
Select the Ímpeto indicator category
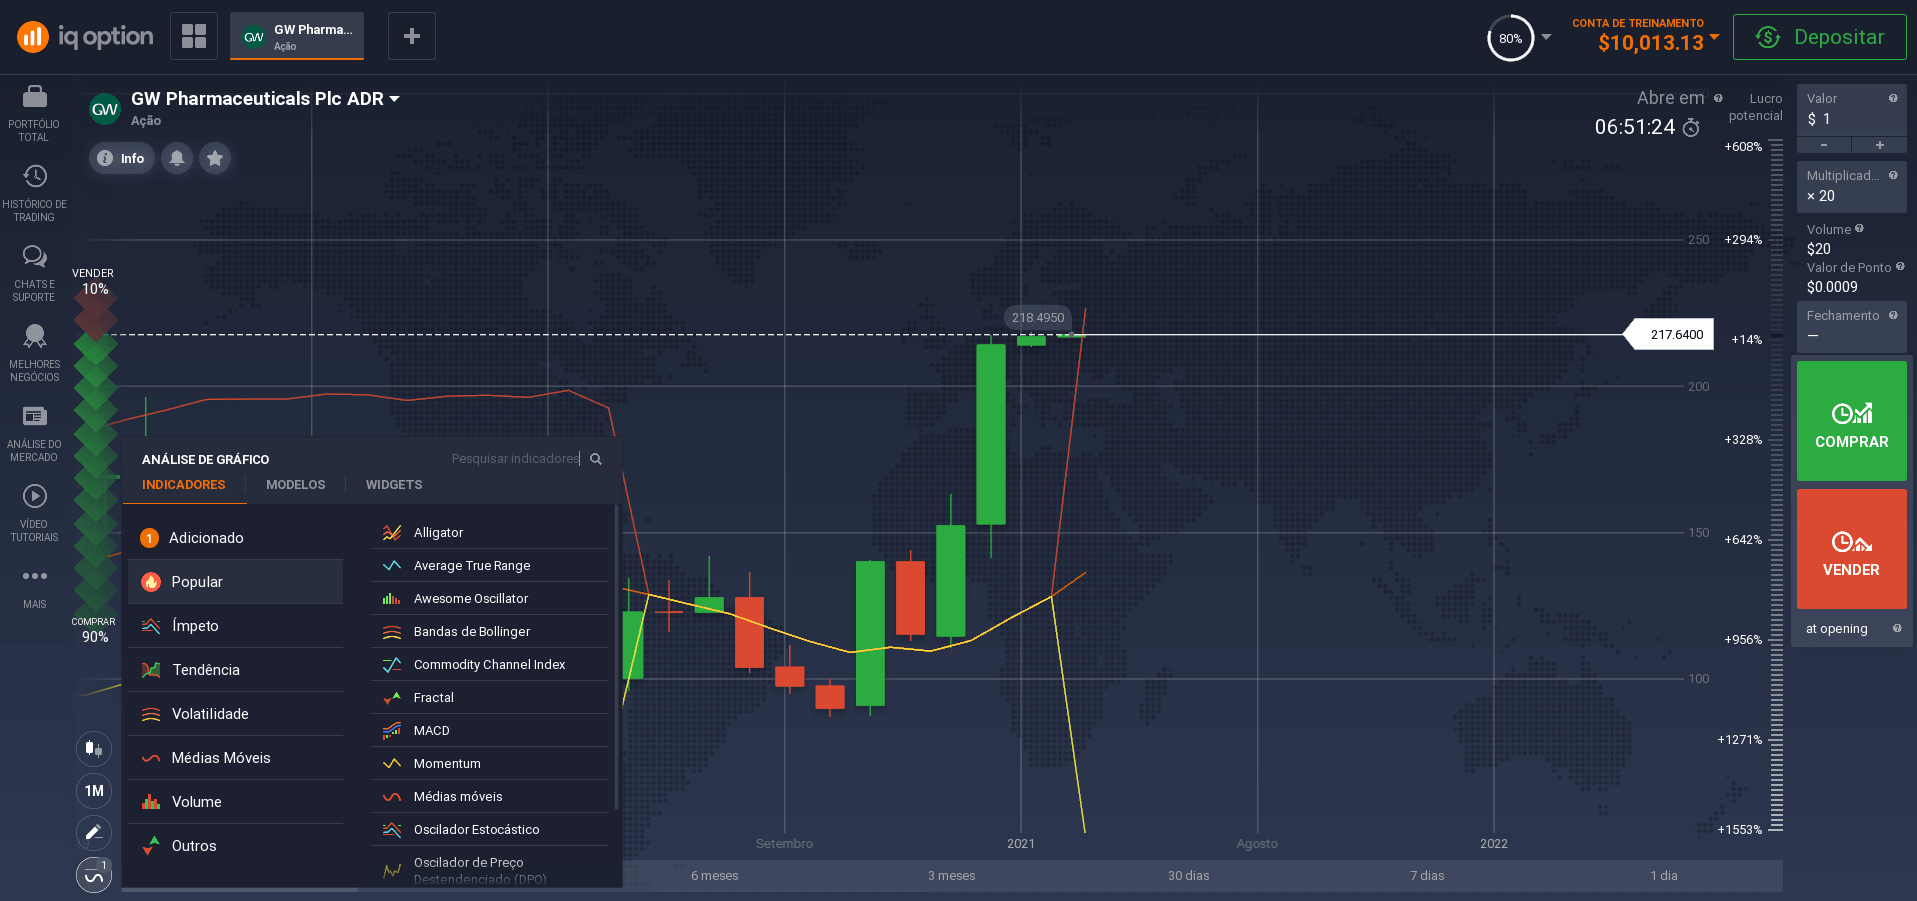(236, 626)
